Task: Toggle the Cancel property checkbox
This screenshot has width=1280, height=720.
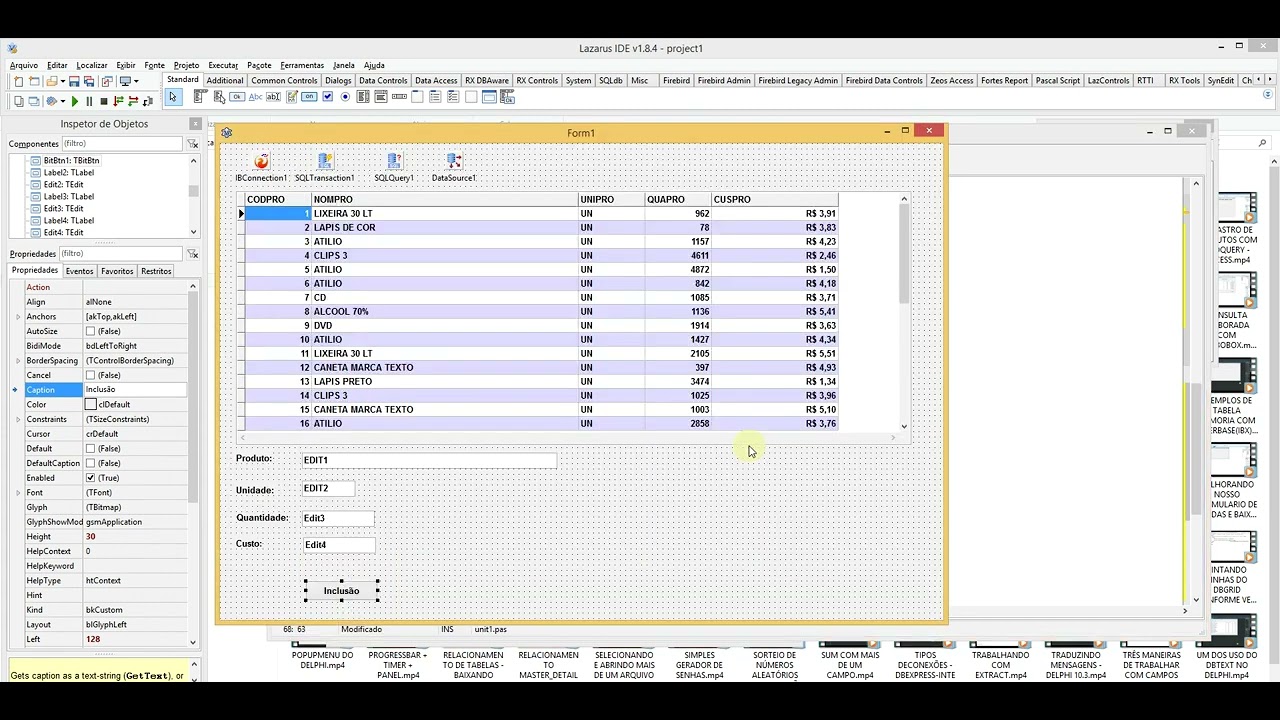Action: coord(91,375)
